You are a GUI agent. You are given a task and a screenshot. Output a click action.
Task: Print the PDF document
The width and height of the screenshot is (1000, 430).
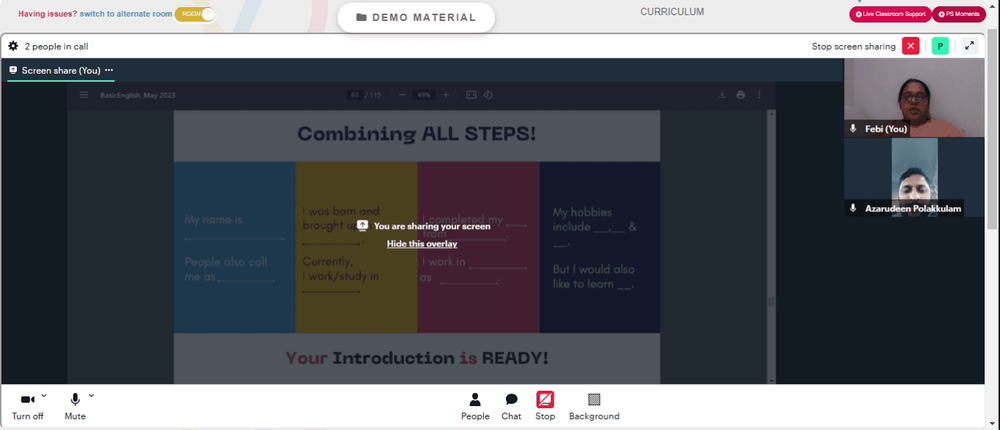click(740, 95)
